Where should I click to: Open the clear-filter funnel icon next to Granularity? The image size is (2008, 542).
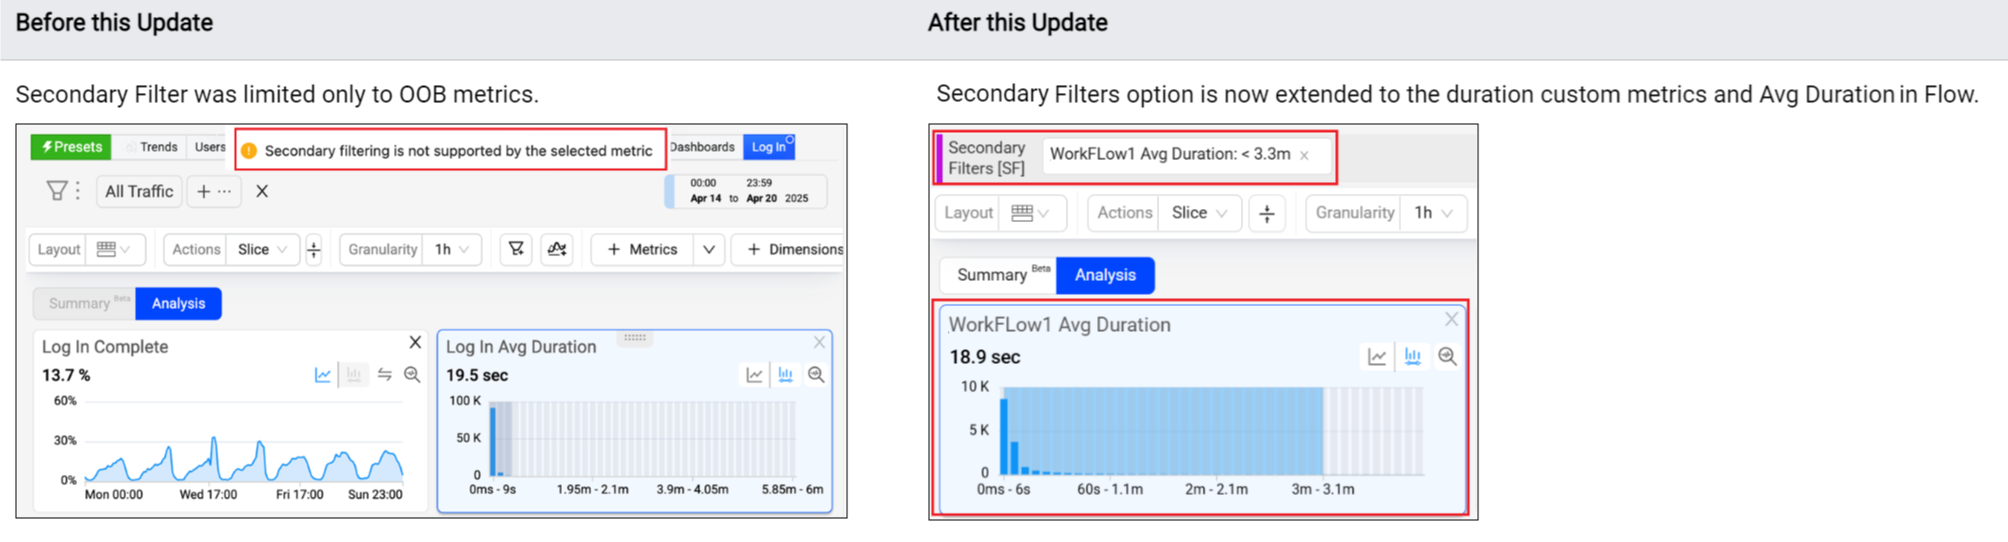tap(516, 249)
